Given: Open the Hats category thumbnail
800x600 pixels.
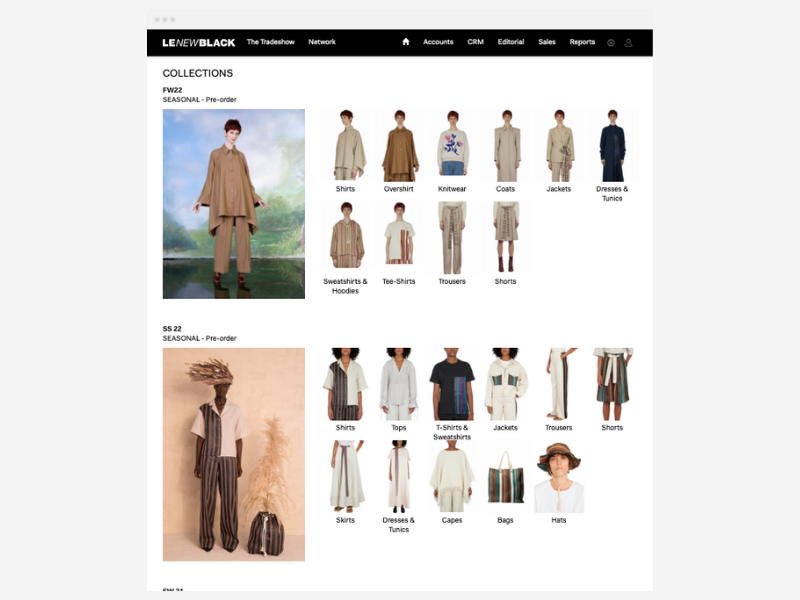Looking at the screenshot, I should click(559, 477).
